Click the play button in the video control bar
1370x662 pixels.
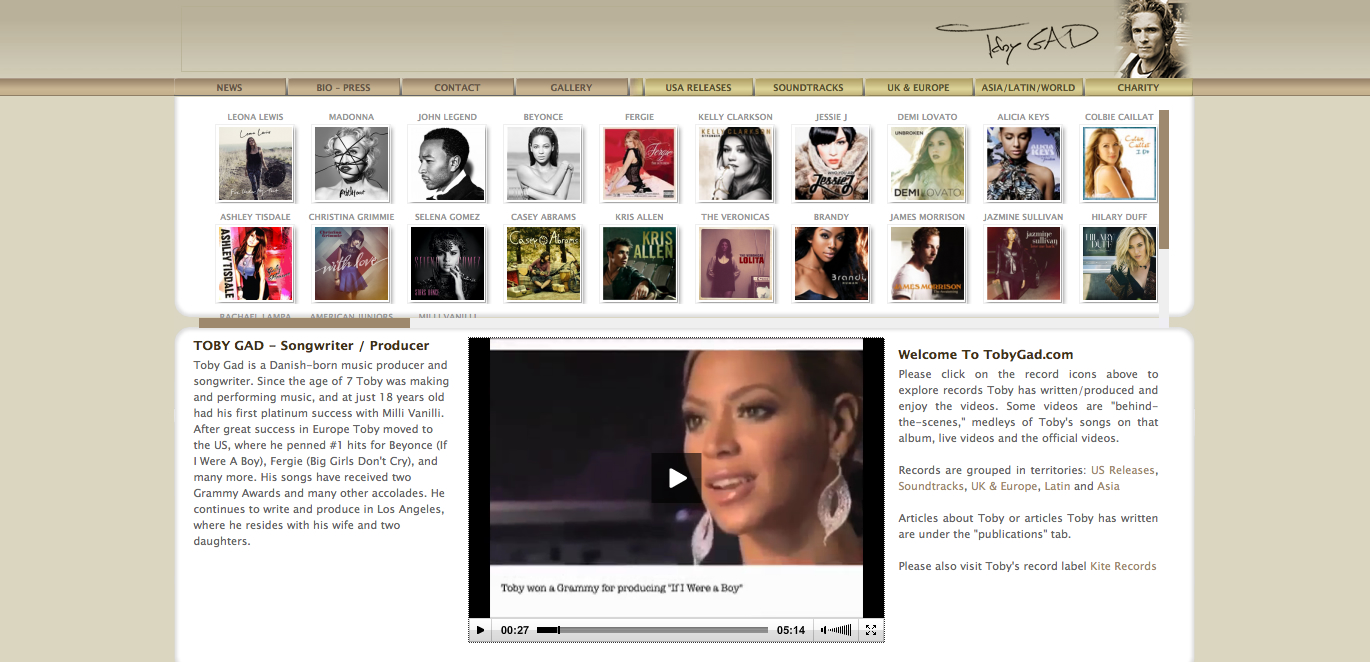tap(480, 630)
